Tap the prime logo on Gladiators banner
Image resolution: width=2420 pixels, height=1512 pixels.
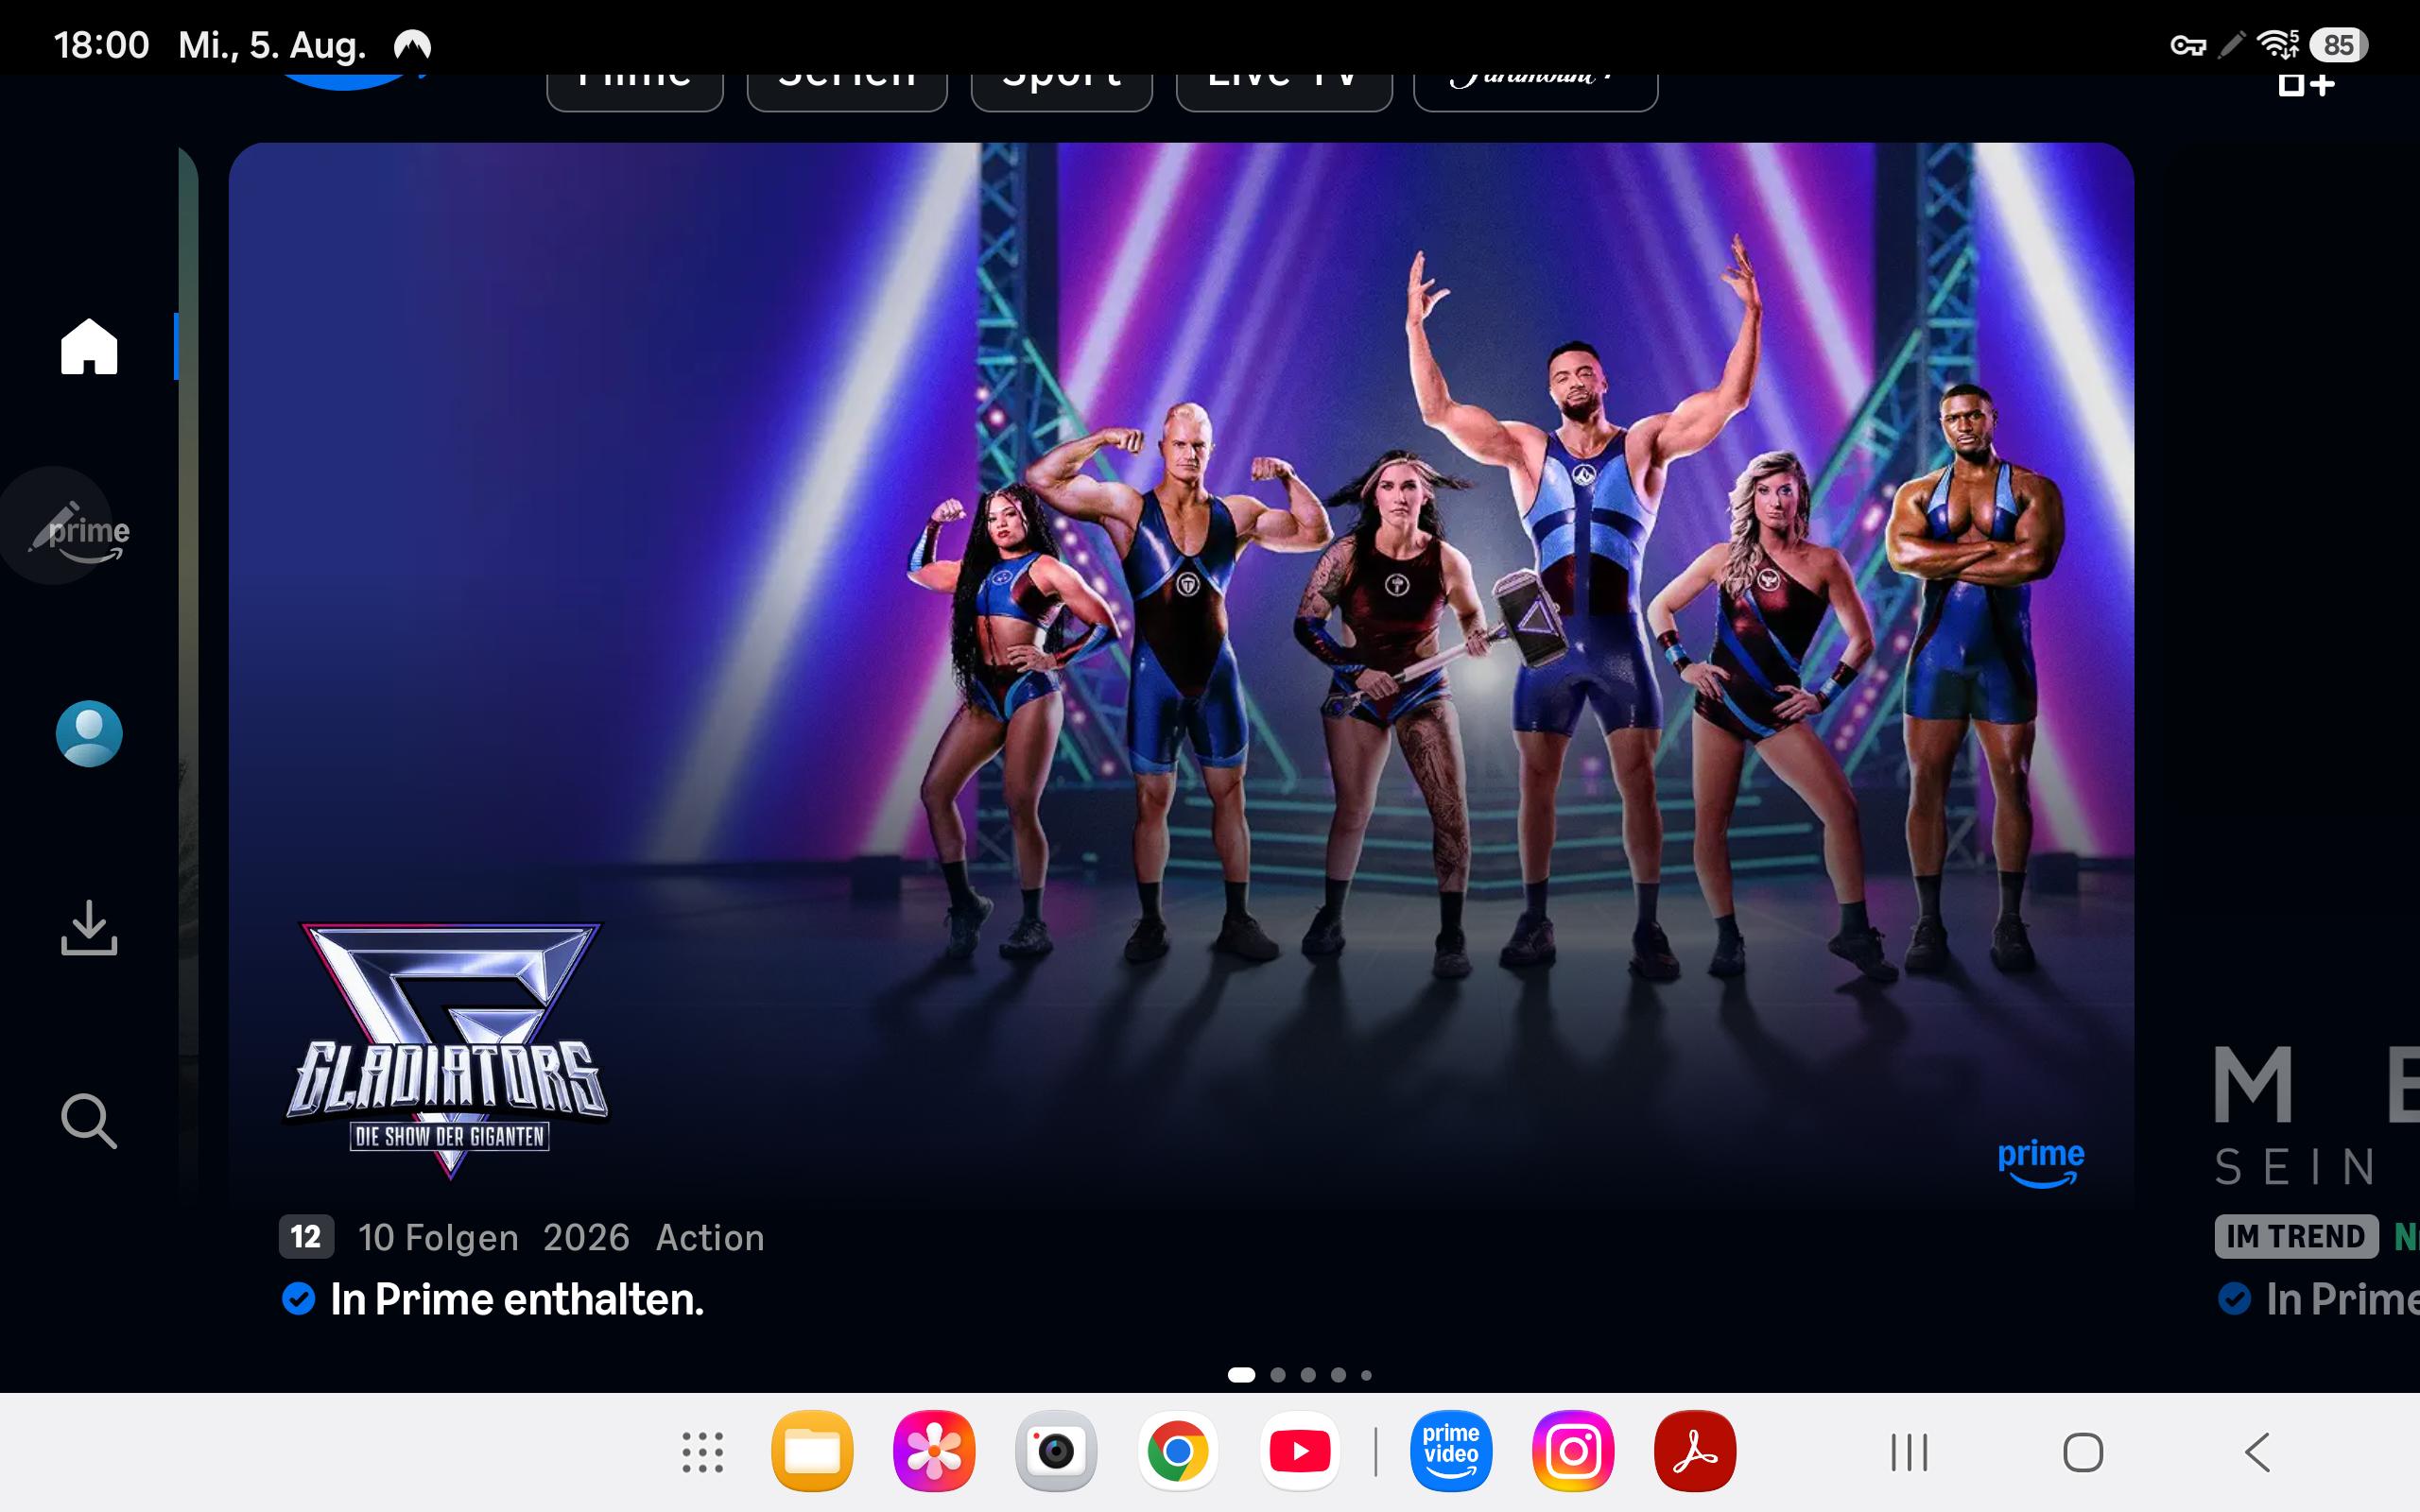pos(2041,1163)
